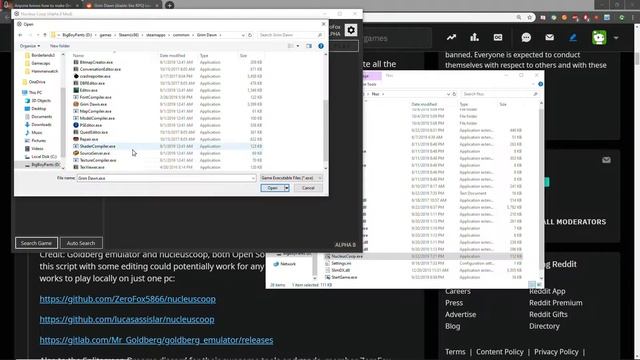The width and height of the screenshot is (640, 360).
Task: Click refresh icon beside Open dialog address bar
Action: (x=250, y=35)
